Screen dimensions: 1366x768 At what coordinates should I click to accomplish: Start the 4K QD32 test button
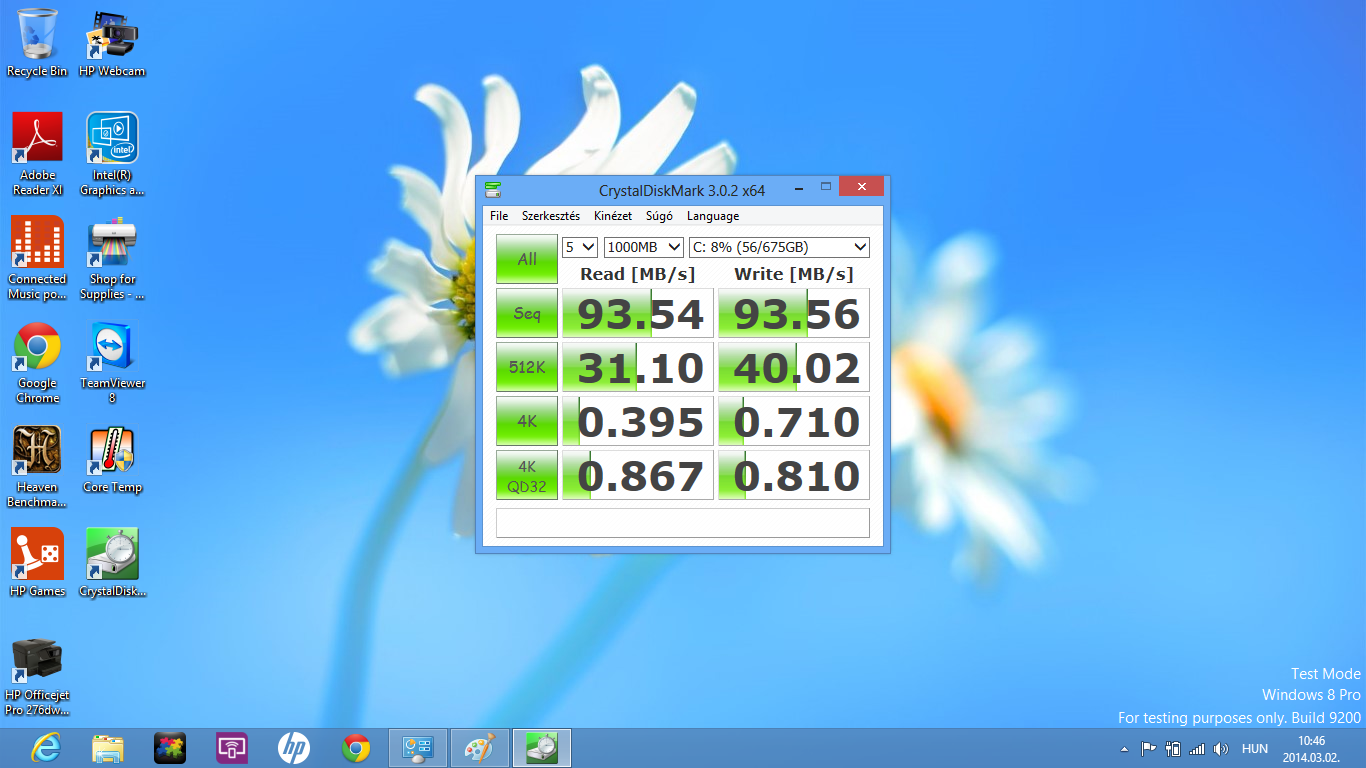coord(527,475)
